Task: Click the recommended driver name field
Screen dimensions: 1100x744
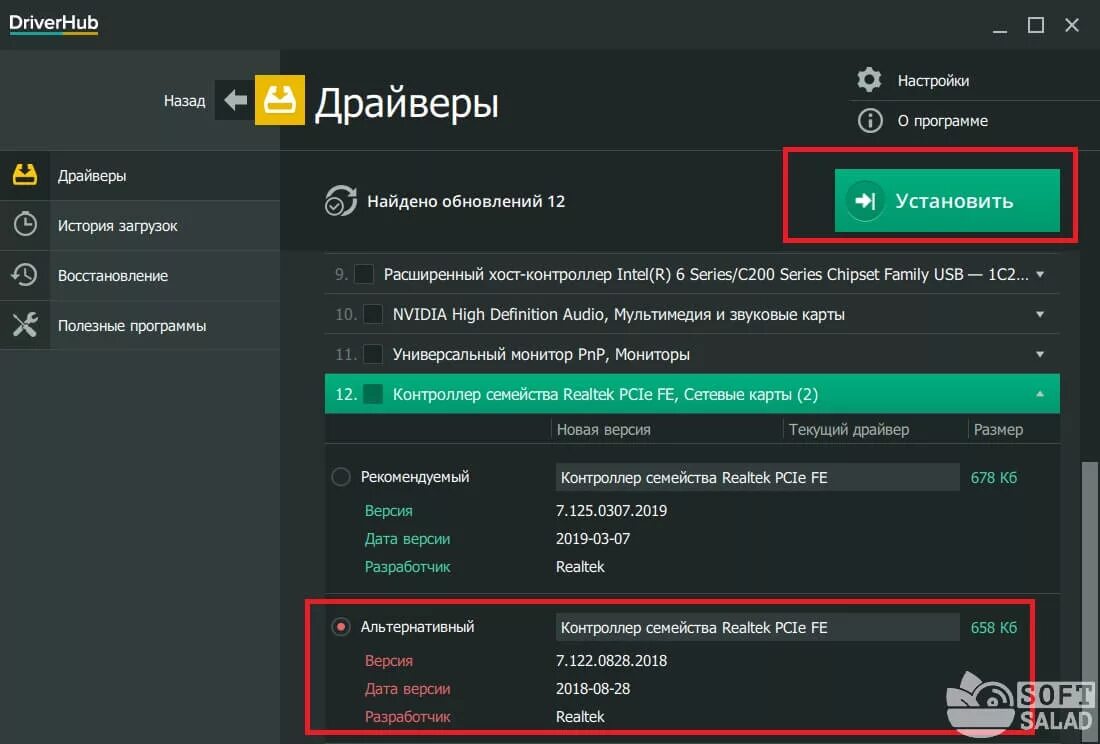Action: 758,478
